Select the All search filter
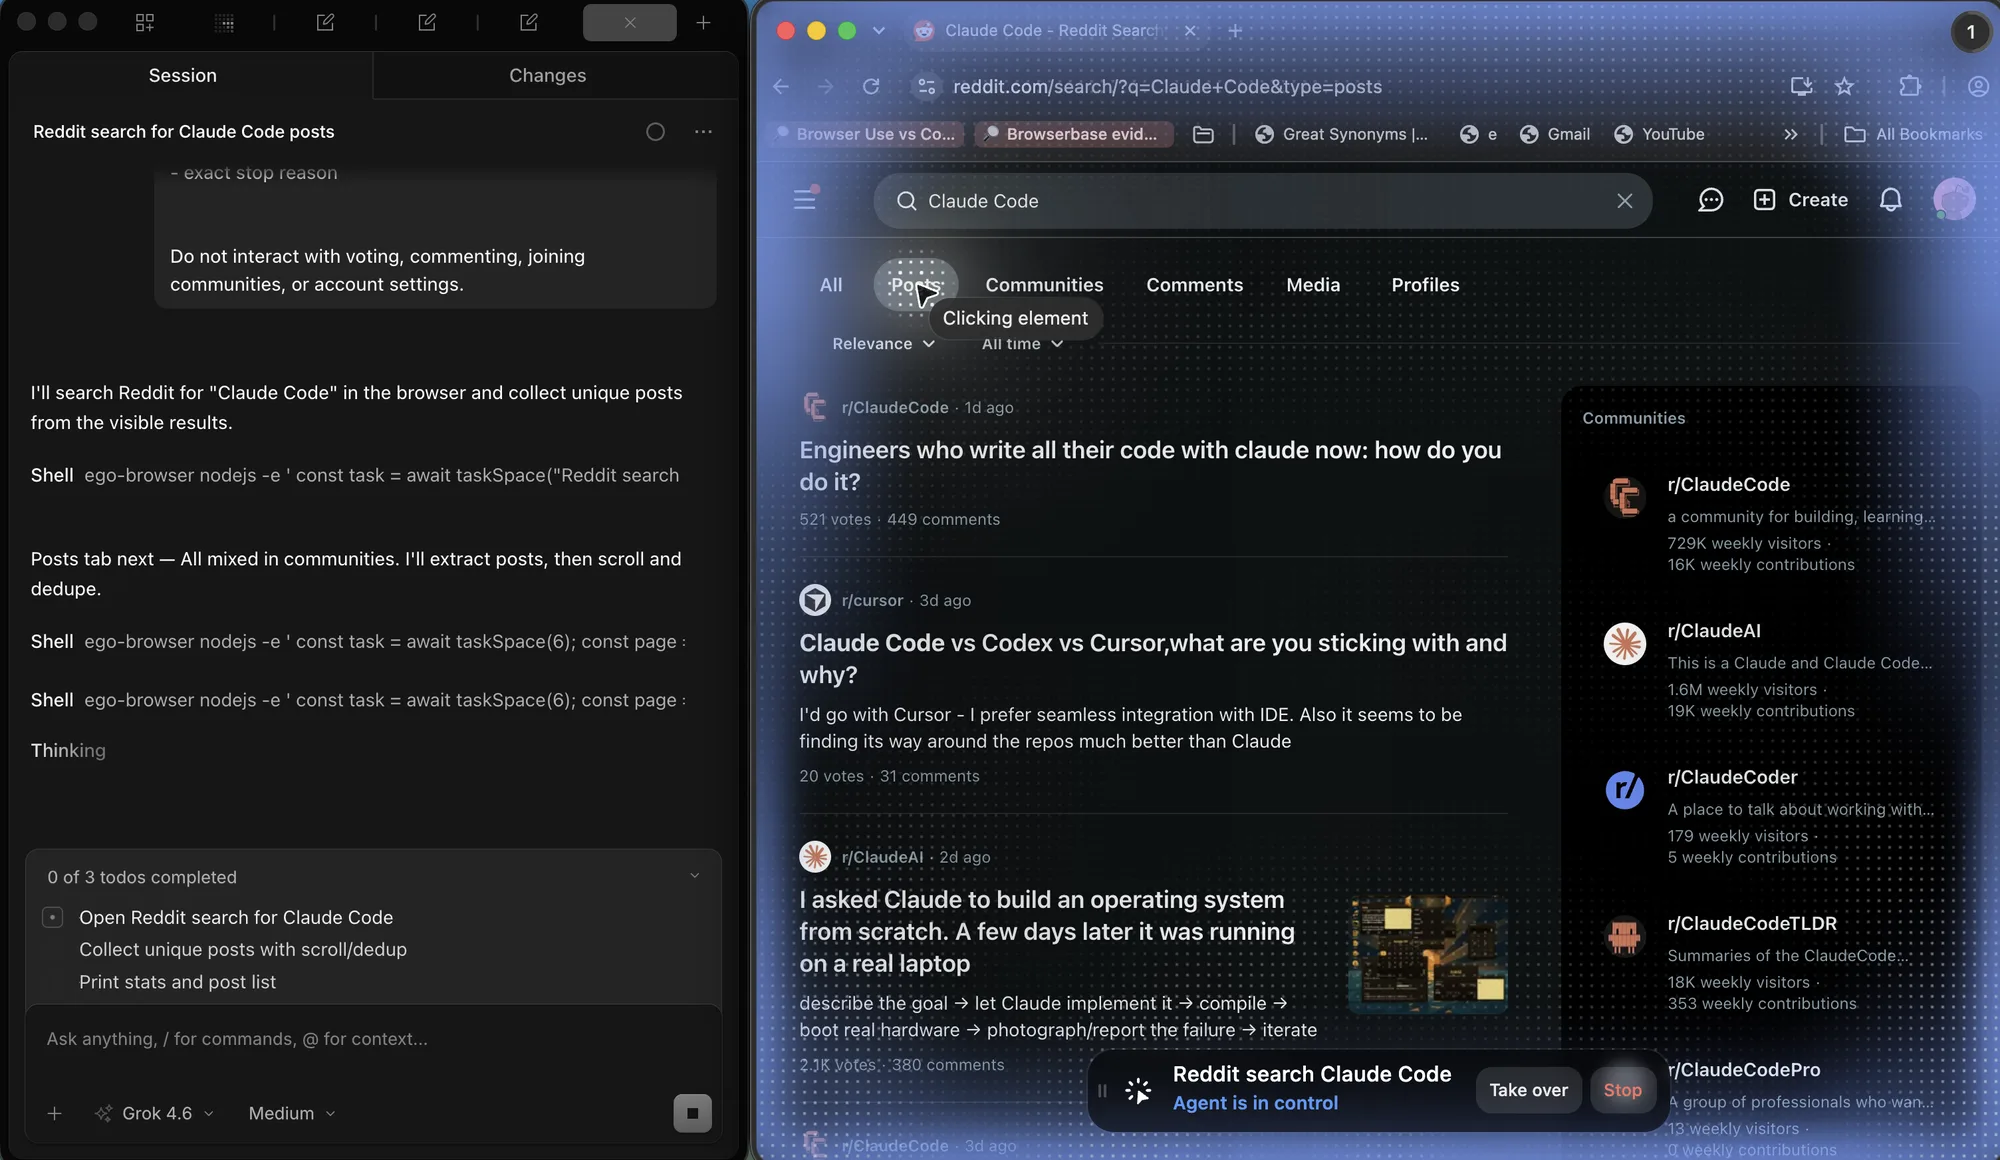 831,285
